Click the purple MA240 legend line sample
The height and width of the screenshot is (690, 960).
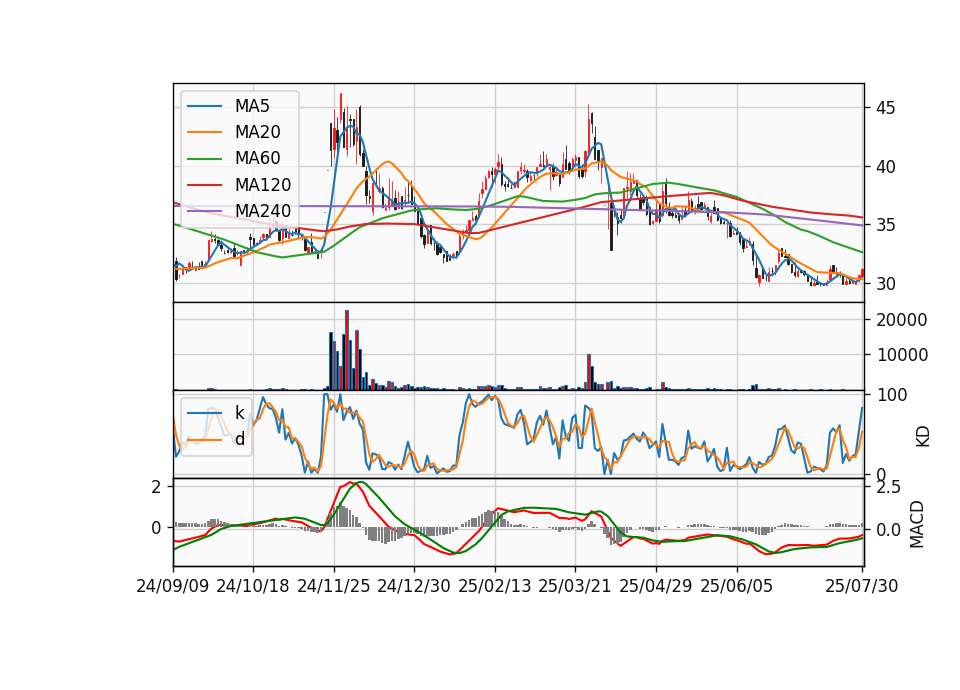coord(204,211)
